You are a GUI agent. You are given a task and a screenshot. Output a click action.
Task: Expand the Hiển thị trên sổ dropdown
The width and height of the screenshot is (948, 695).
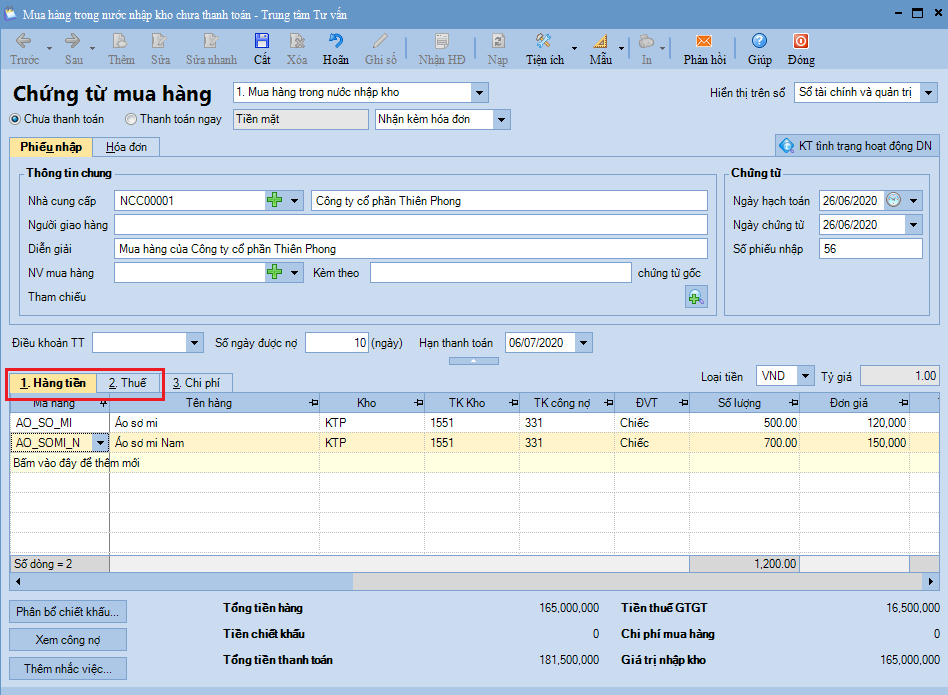point(929,92)
